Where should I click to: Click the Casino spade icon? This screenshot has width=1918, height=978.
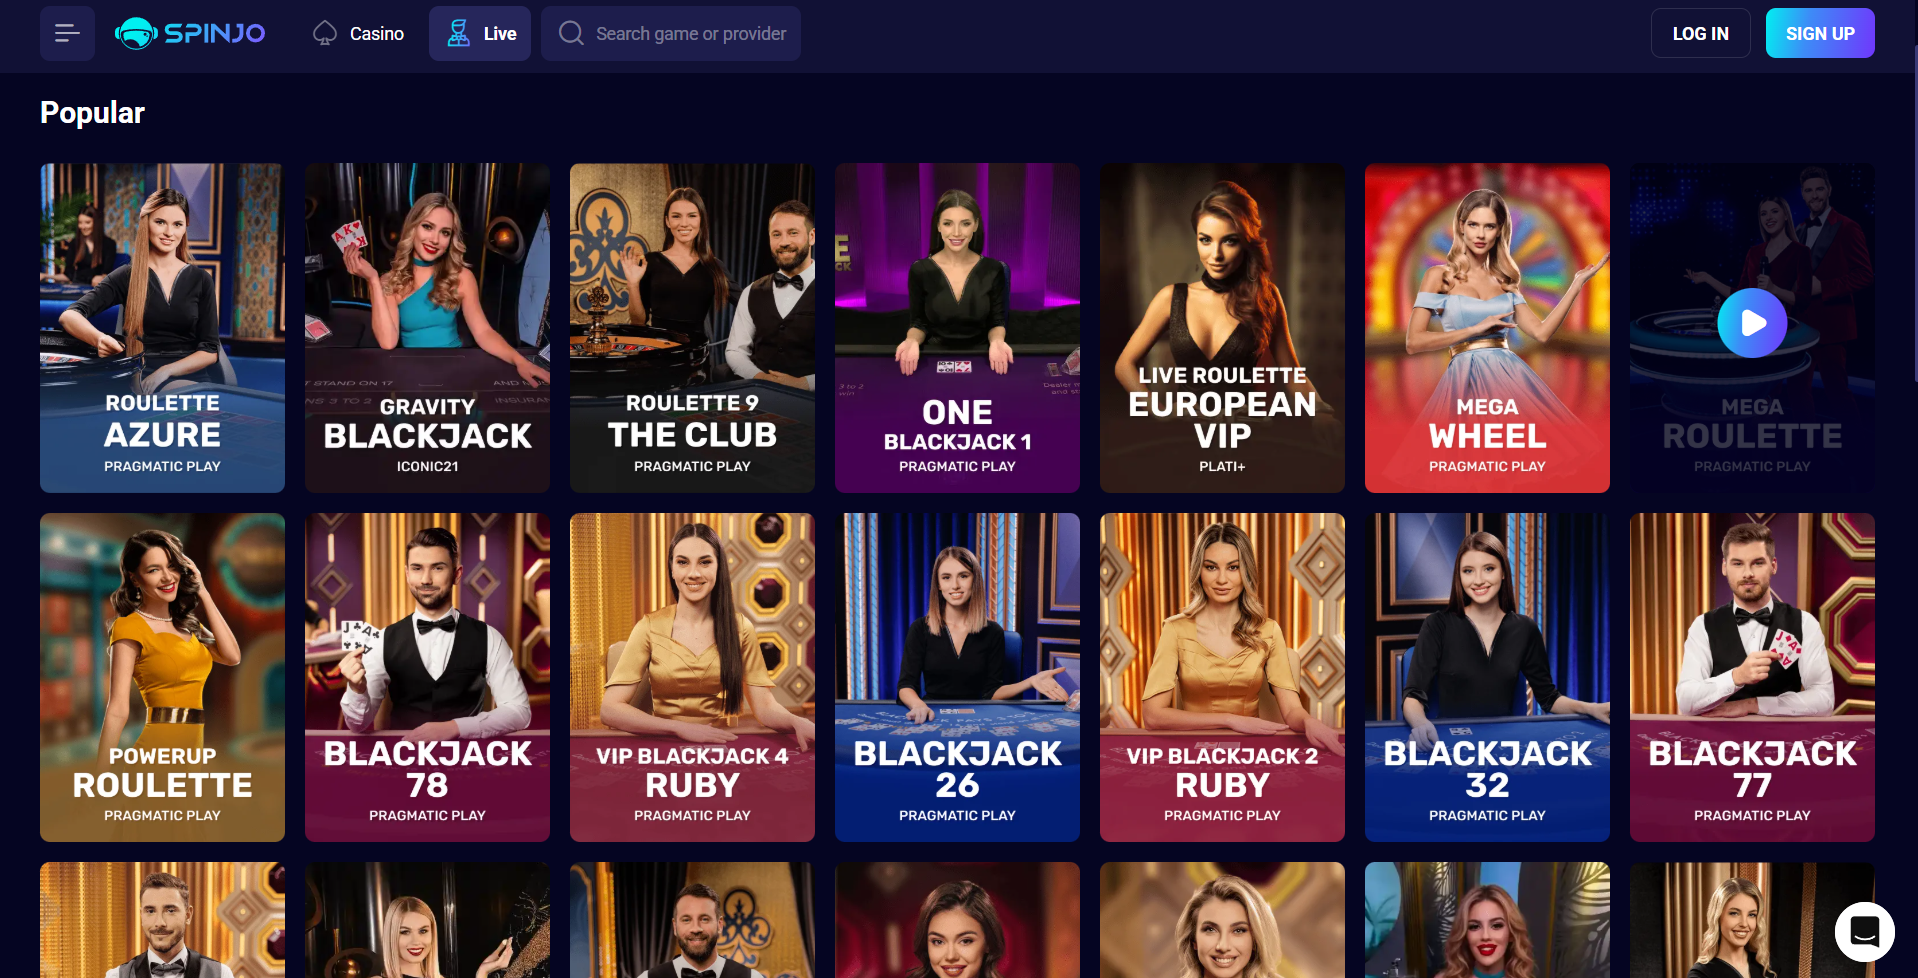325,33
